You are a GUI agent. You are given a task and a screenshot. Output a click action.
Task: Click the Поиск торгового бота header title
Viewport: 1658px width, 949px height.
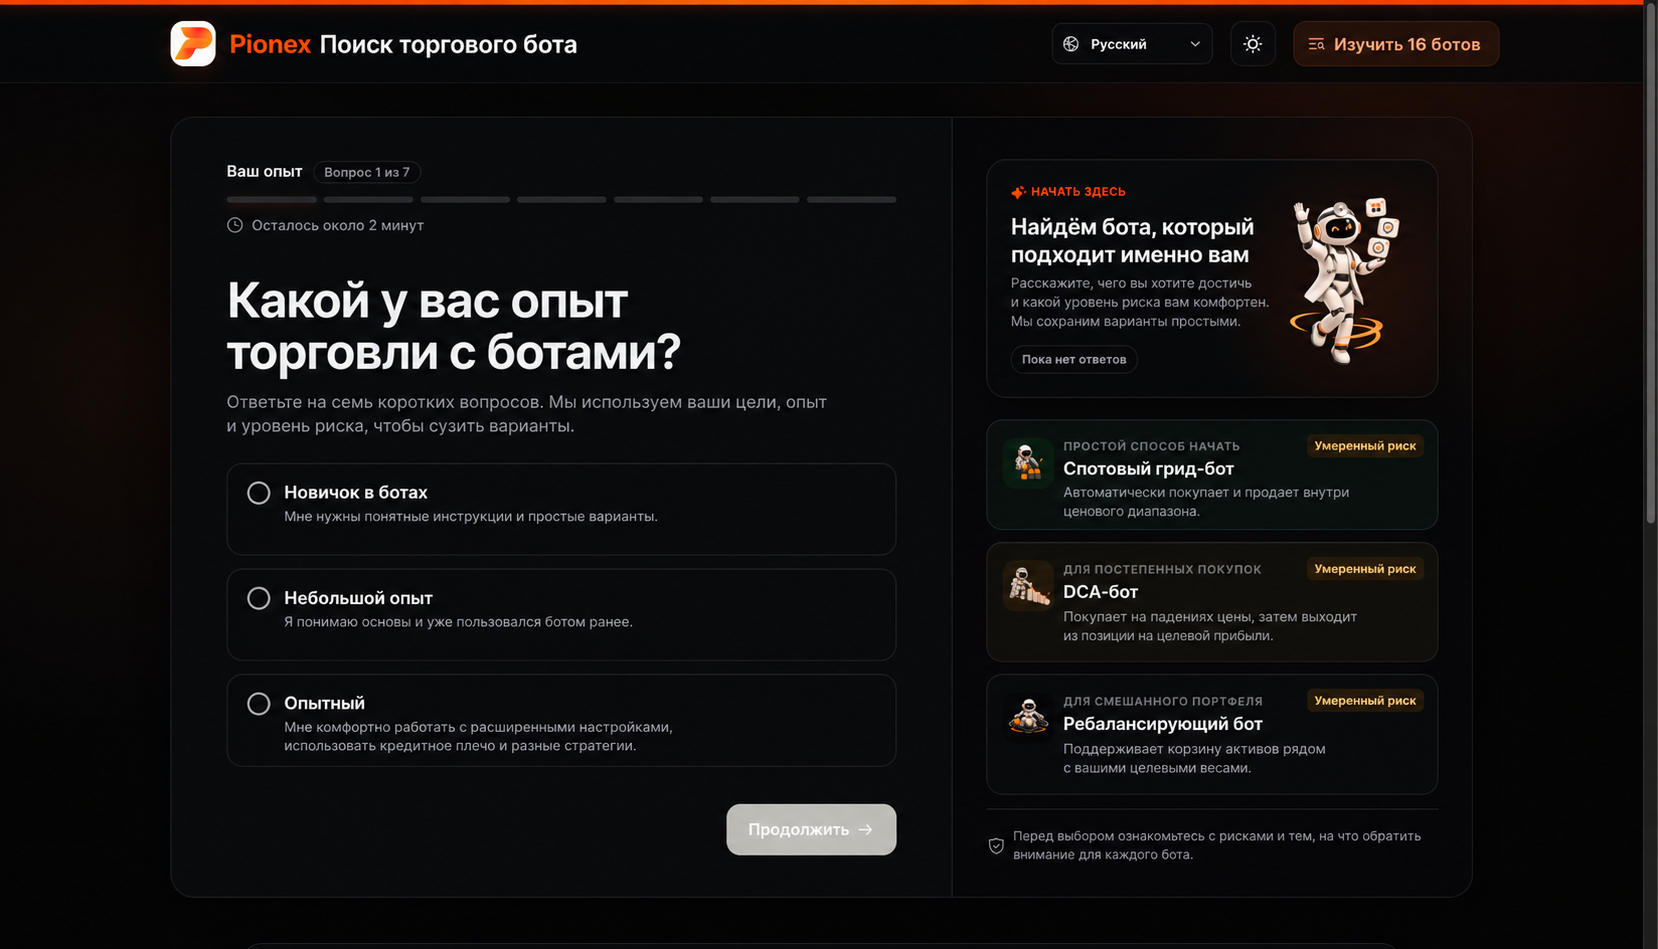[448, 44]
